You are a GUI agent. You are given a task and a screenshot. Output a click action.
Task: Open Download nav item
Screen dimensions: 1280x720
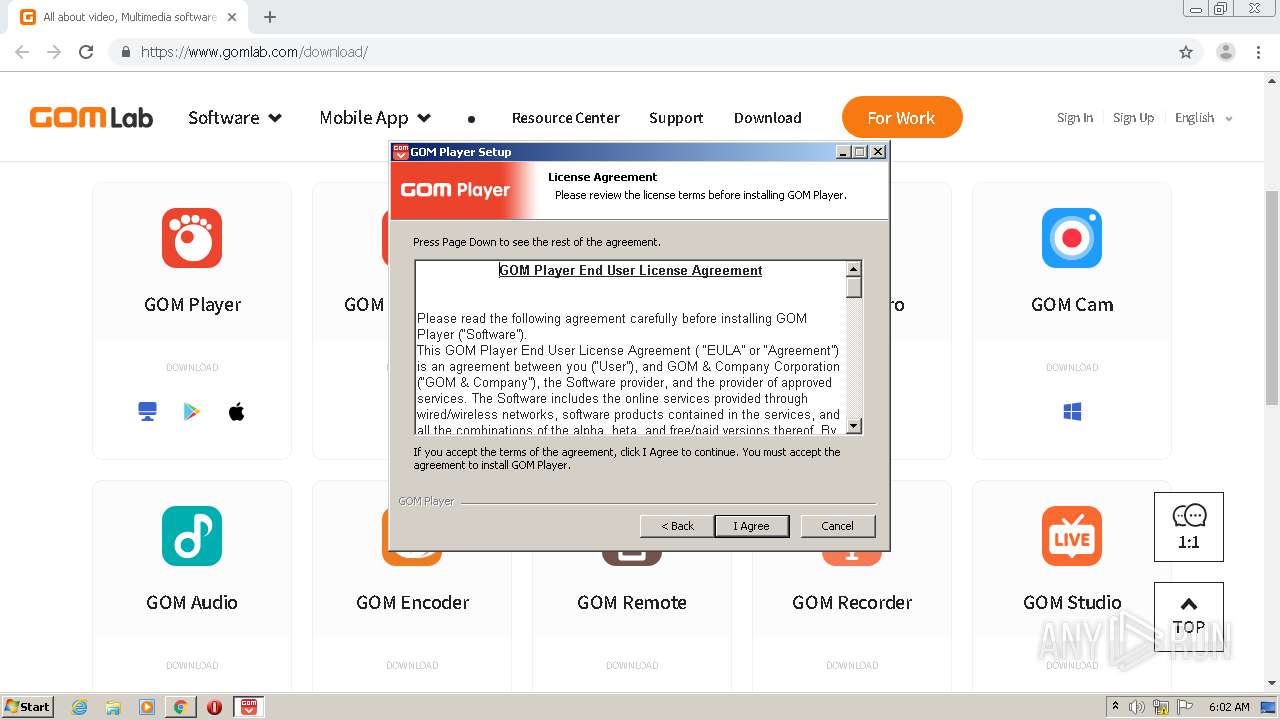(768, 118)
